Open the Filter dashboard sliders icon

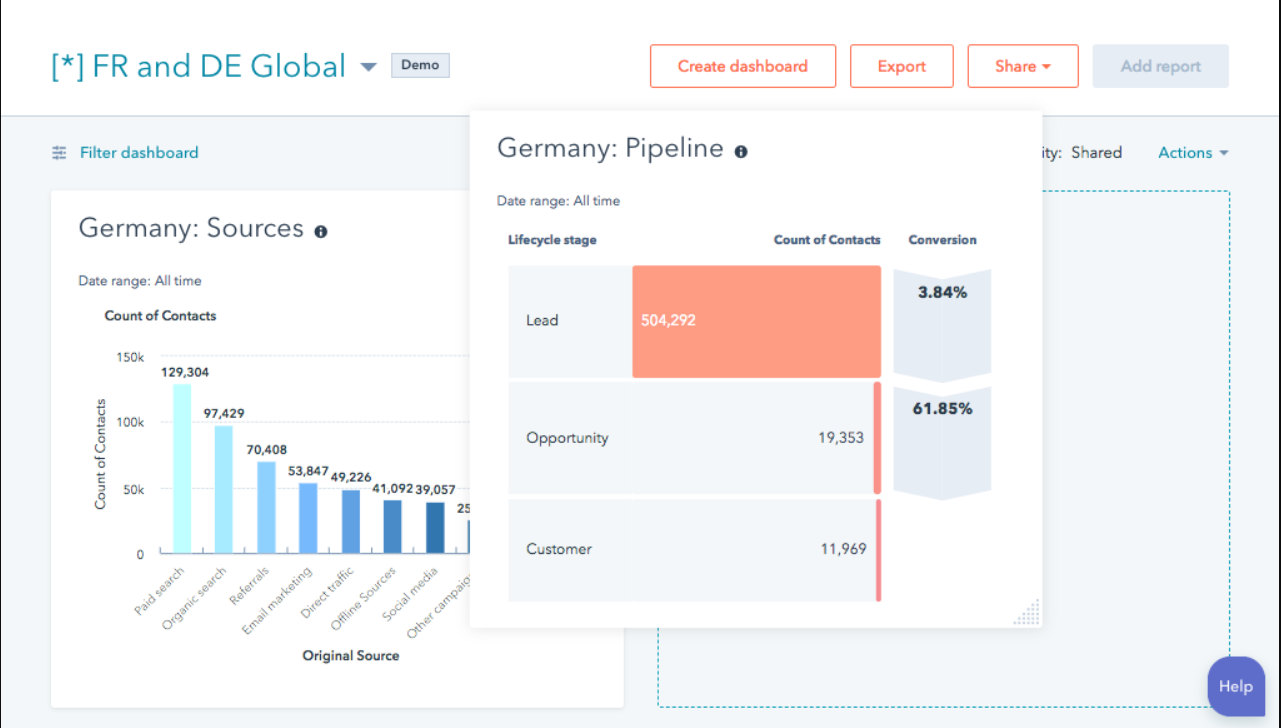(x=58, y=153)
